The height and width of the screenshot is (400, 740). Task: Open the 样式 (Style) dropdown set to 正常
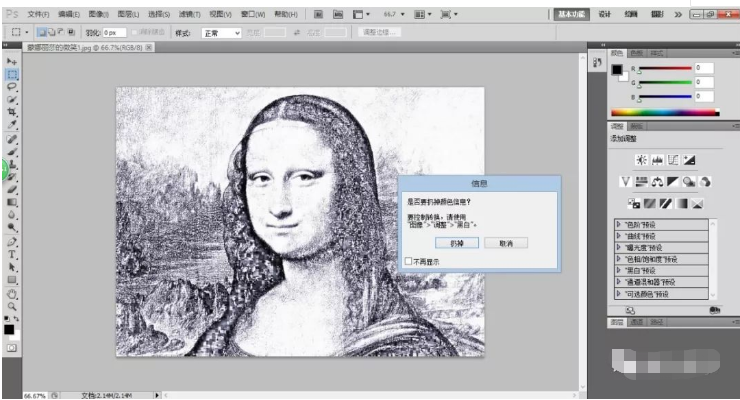coord(221,33)
